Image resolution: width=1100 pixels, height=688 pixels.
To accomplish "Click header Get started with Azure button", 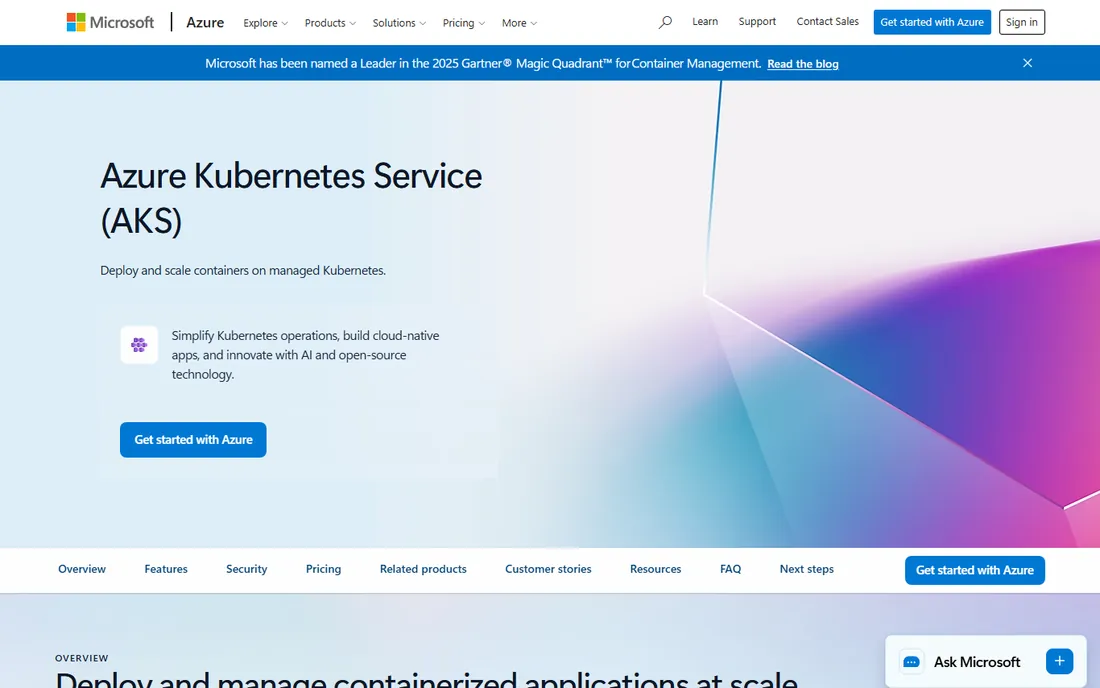I will pos(932,22).
